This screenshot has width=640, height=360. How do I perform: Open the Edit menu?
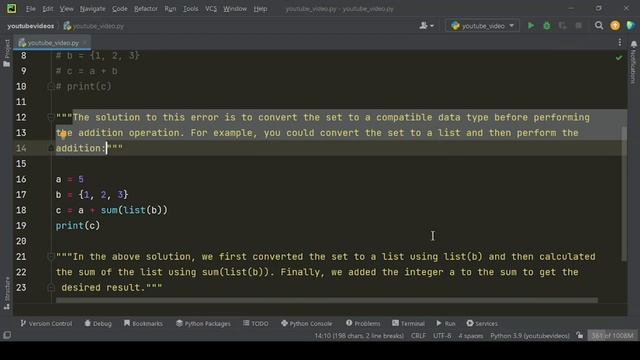click(x=47, y=9)
